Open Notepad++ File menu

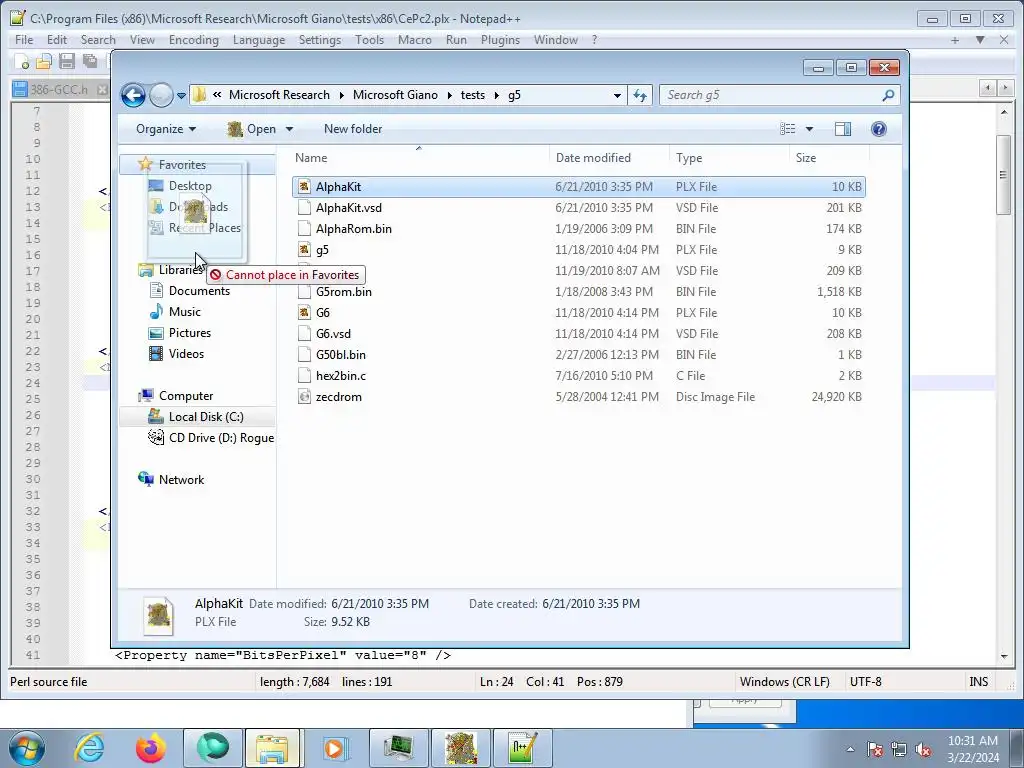24,40
